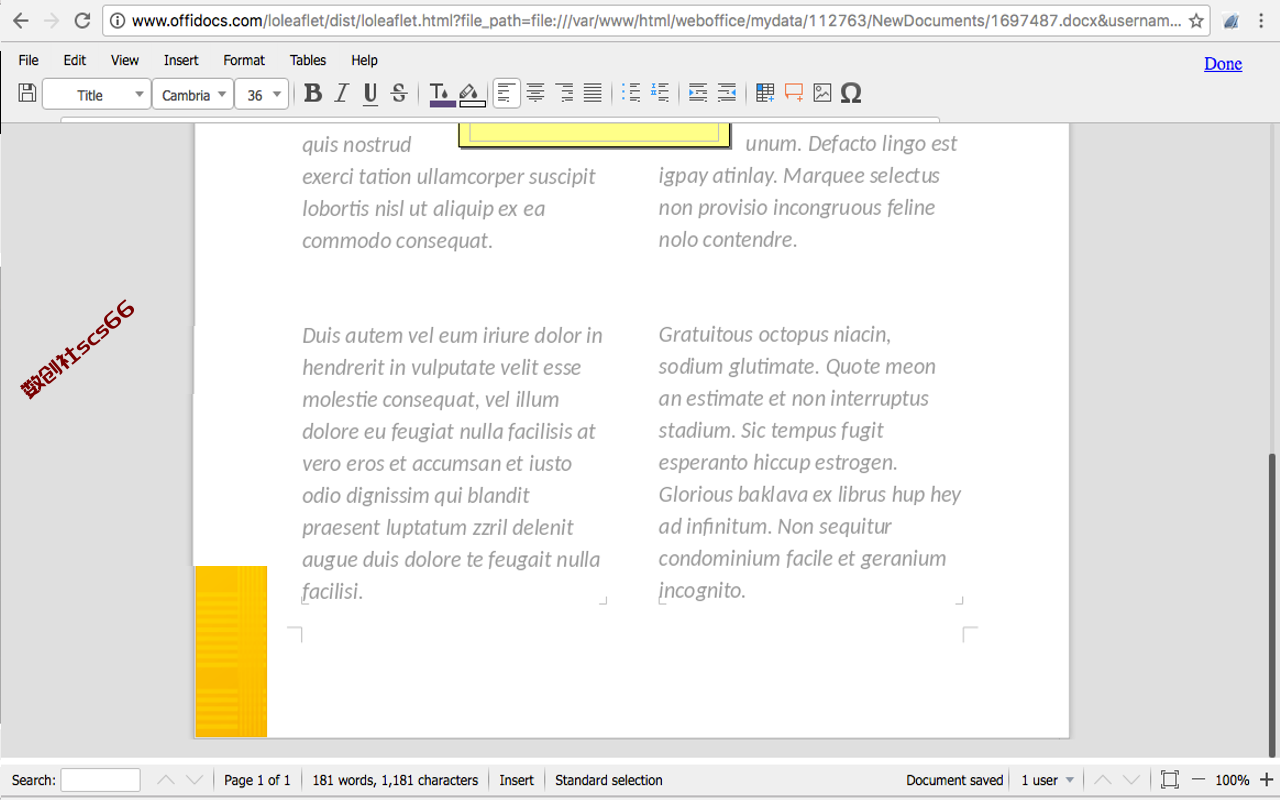This screenshot has height=800, width=1280.
Task: Open the Format menu
Action: [x=244, y=60]
